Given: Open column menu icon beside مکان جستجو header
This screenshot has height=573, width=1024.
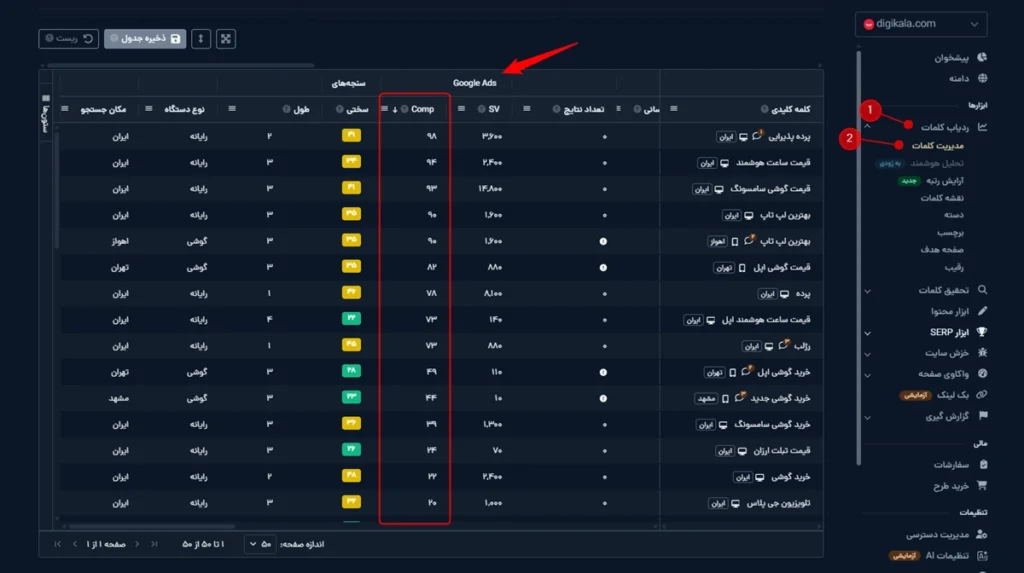Looking at the screenshot, I should pos(64,108).
